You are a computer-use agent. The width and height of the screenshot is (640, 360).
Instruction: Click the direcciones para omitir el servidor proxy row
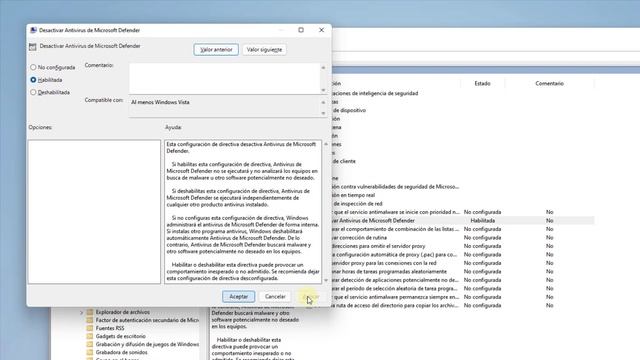point(463,246)
